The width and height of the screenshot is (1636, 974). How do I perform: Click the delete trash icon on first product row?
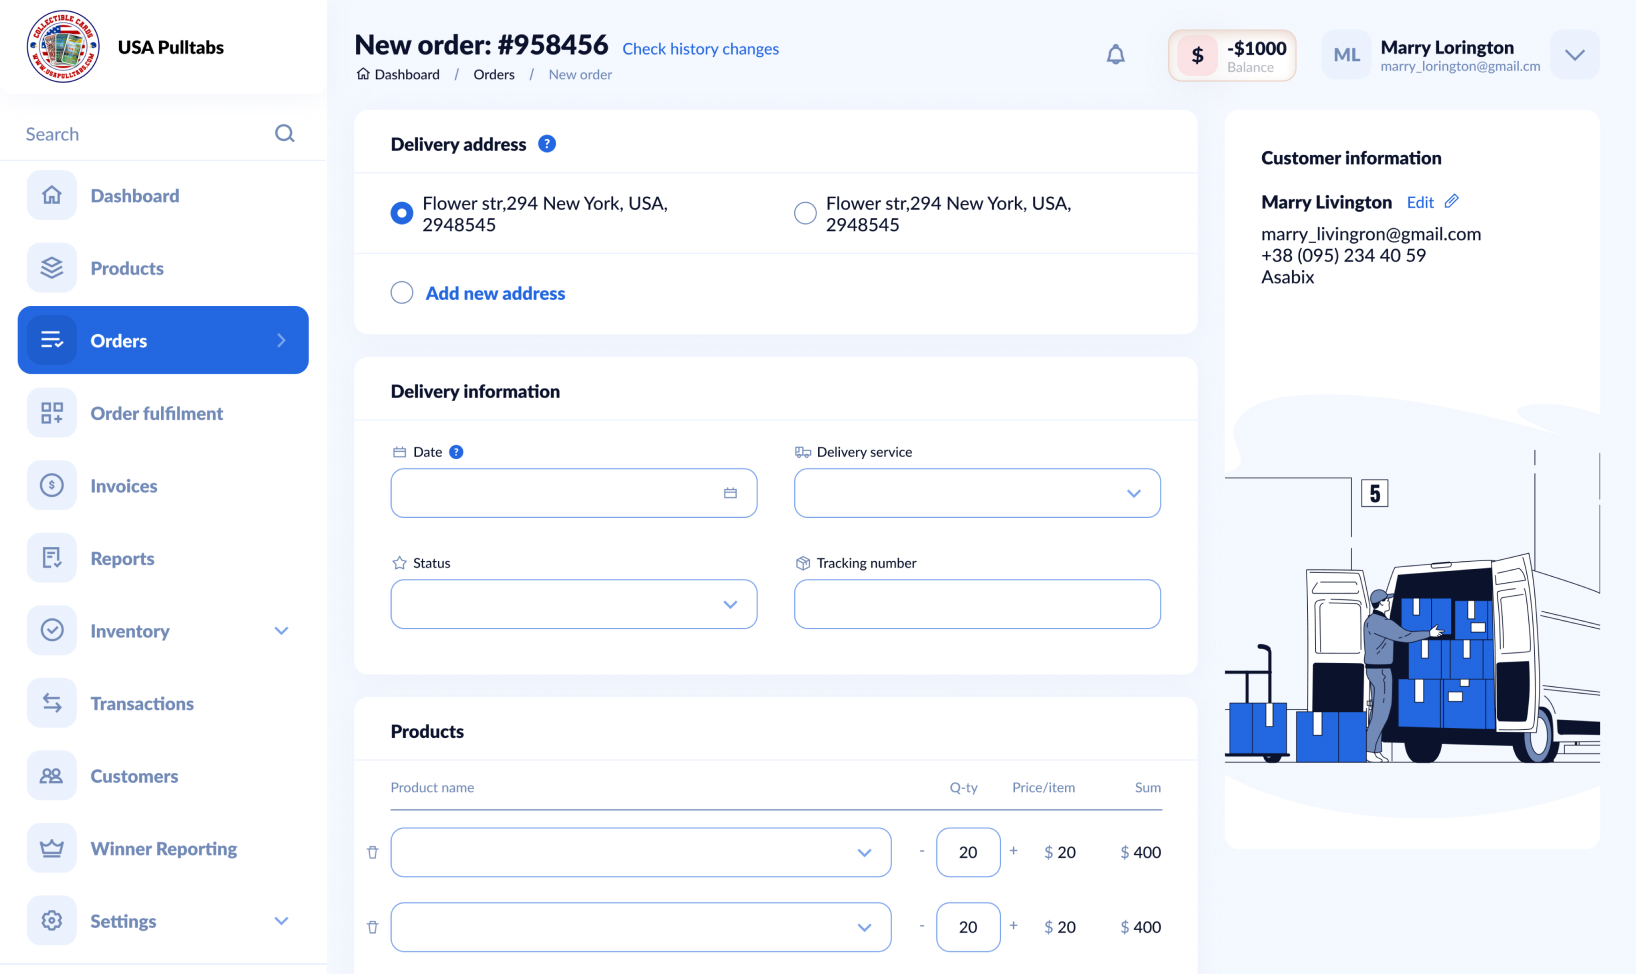372,852
